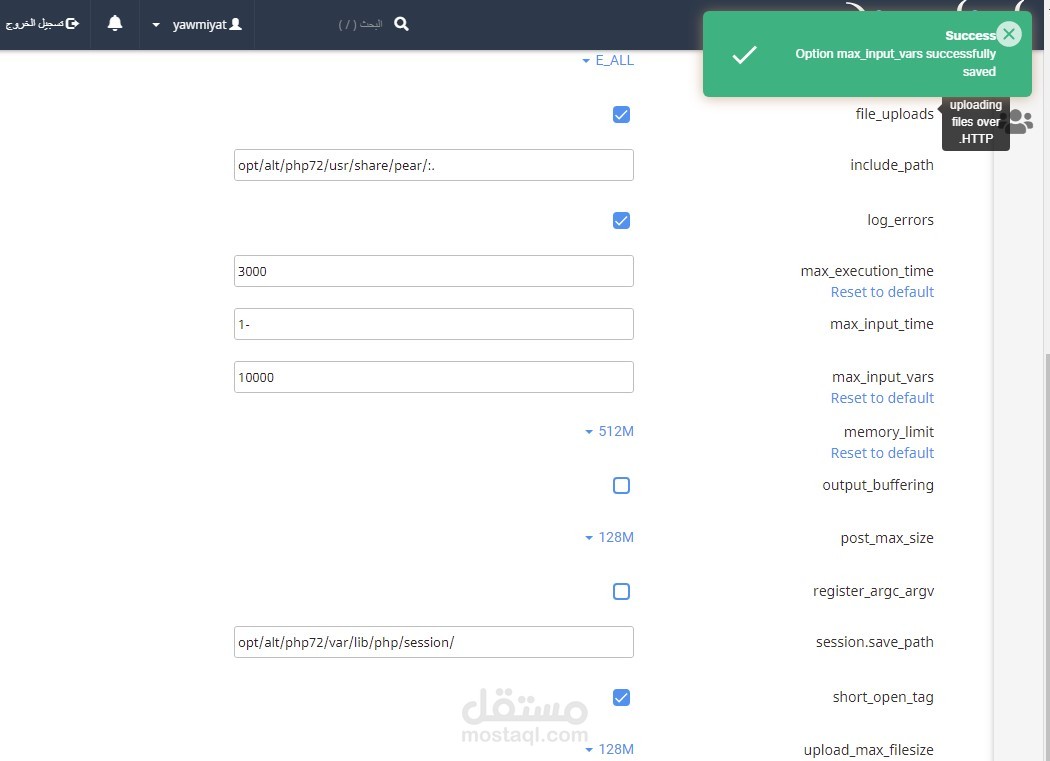Uncheck the file_uploads checkbox
1050x761 pixels.
click(621, 114)
